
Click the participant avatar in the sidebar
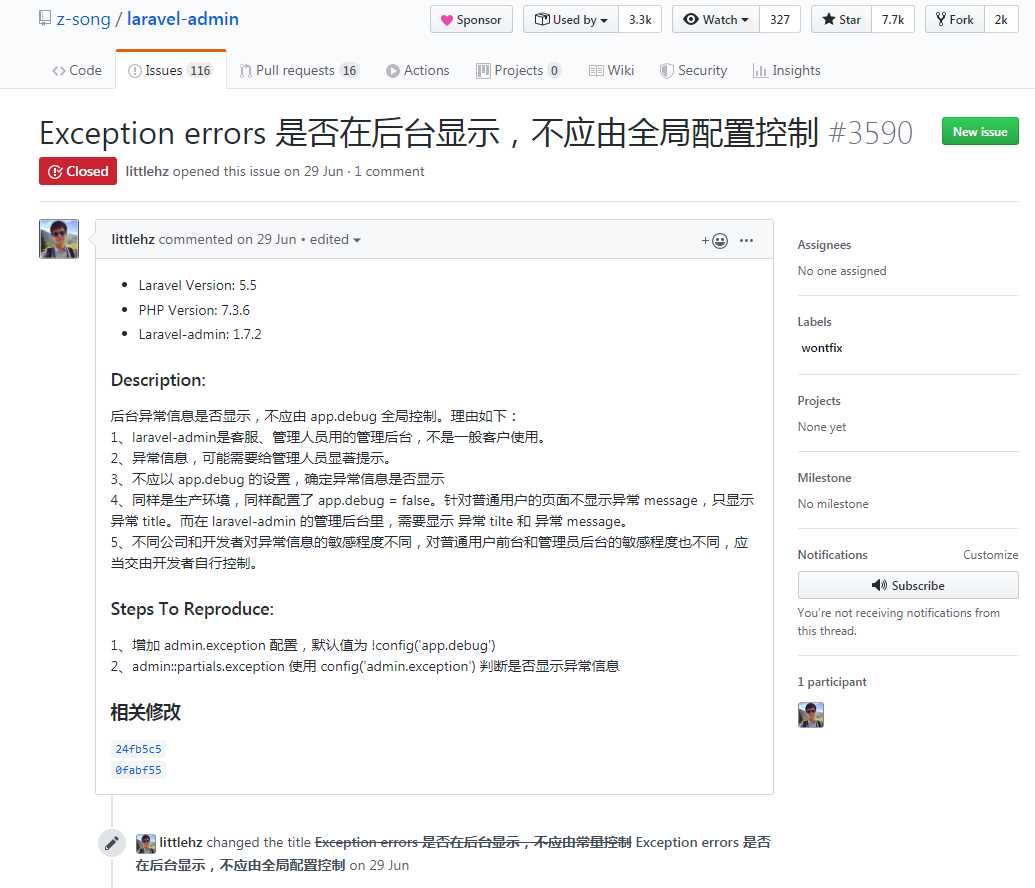(x=811, y=715)
